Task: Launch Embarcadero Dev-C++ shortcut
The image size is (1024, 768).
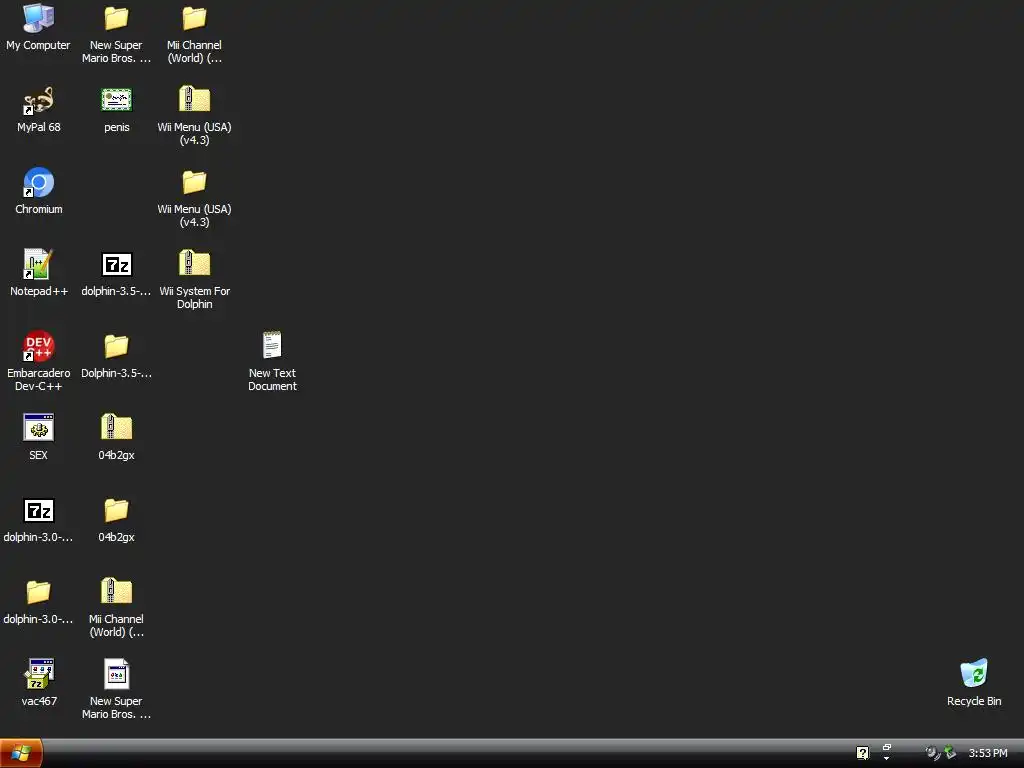Action: tap(39, 347)
